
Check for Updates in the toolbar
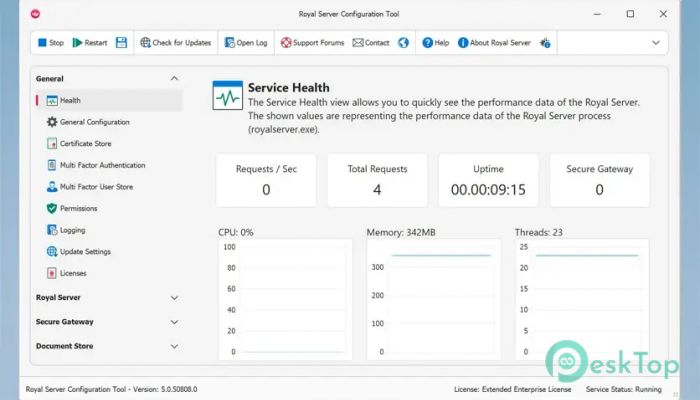point(175,43)
